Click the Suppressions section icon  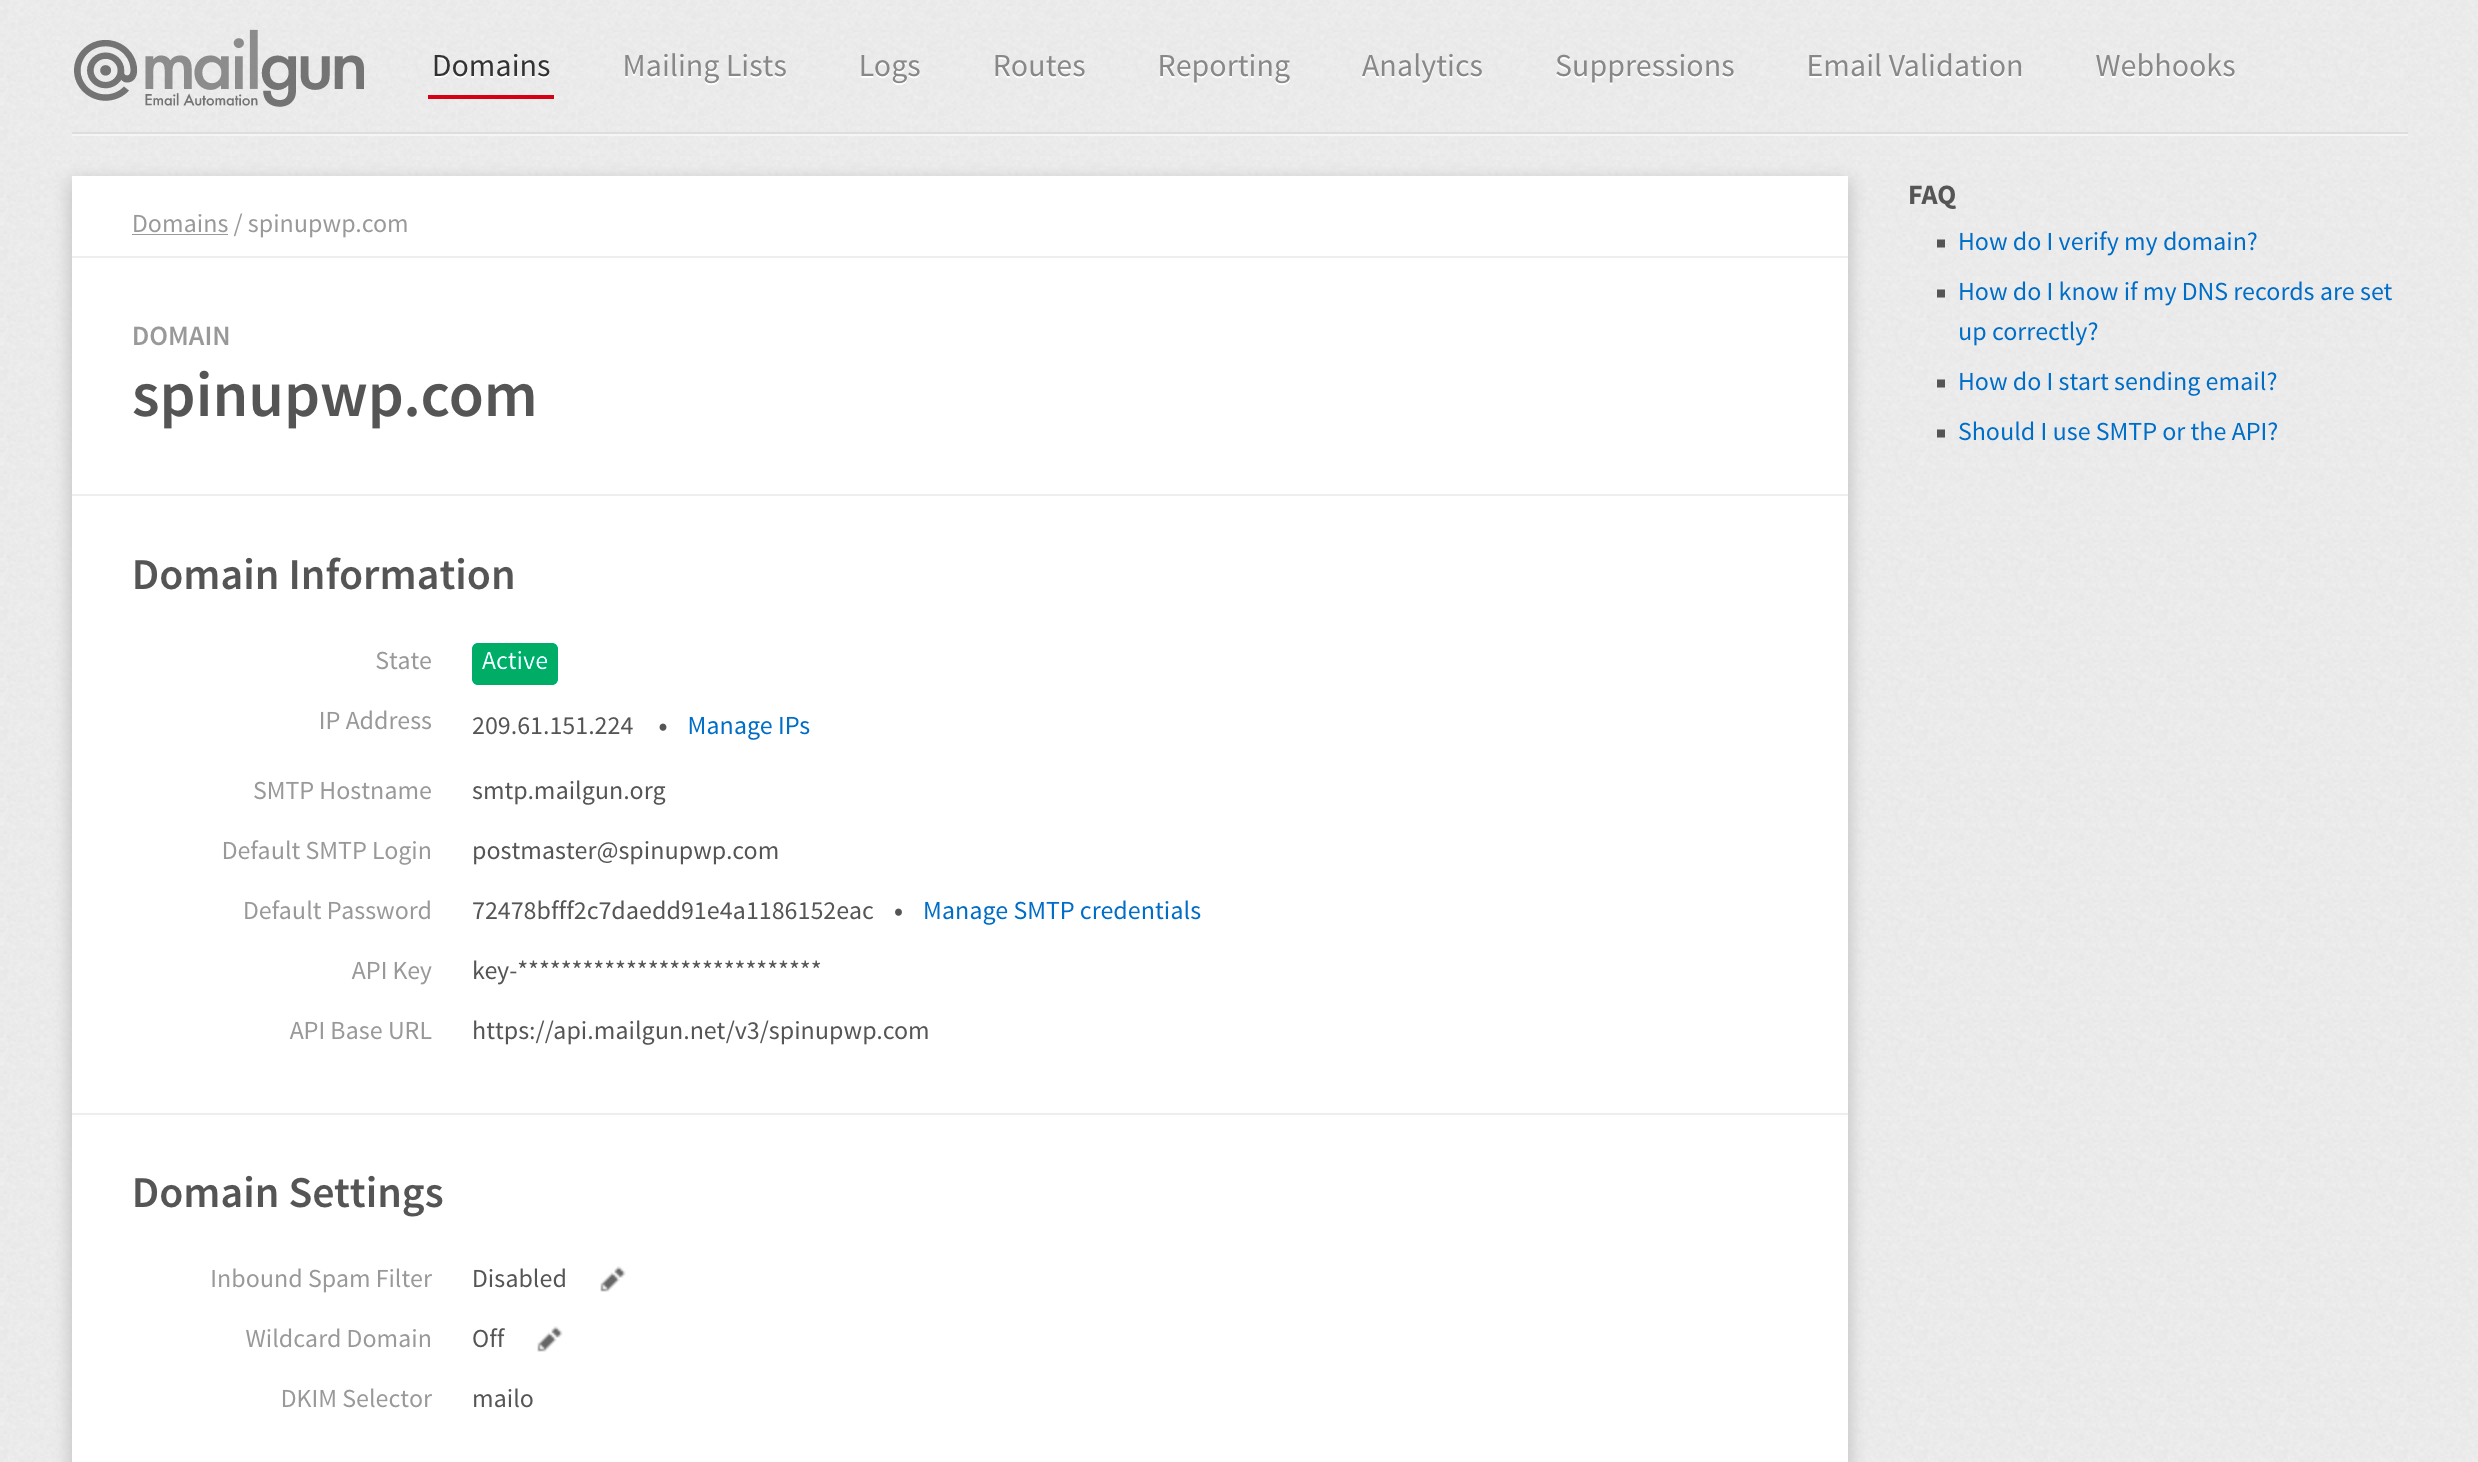click(x=1643, y=64)
